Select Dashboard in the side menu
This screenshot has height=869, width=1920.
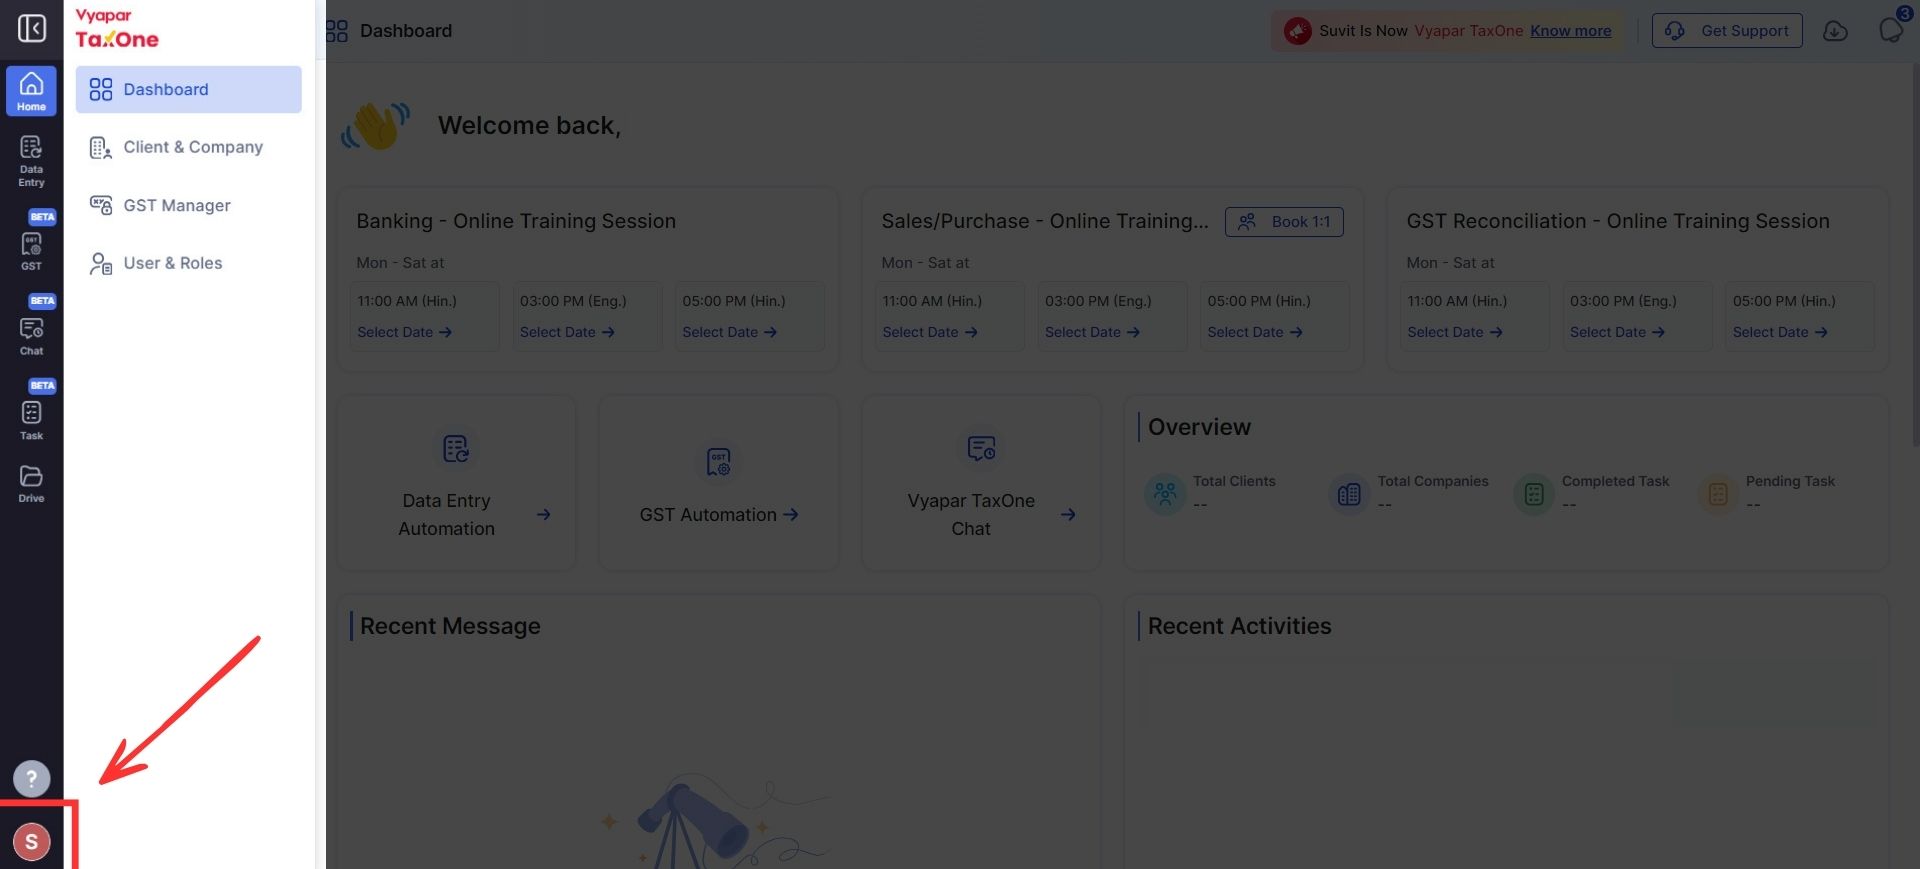coord(188,89)
